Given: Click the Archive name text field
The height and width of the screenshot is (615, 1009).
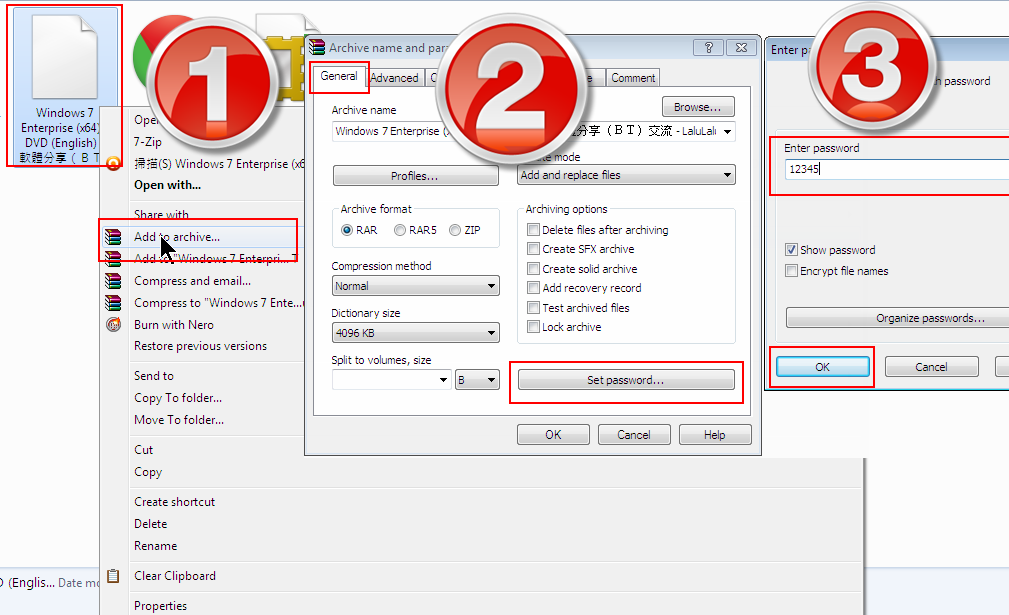Looking at the screenshot, I should coord(533,131).
